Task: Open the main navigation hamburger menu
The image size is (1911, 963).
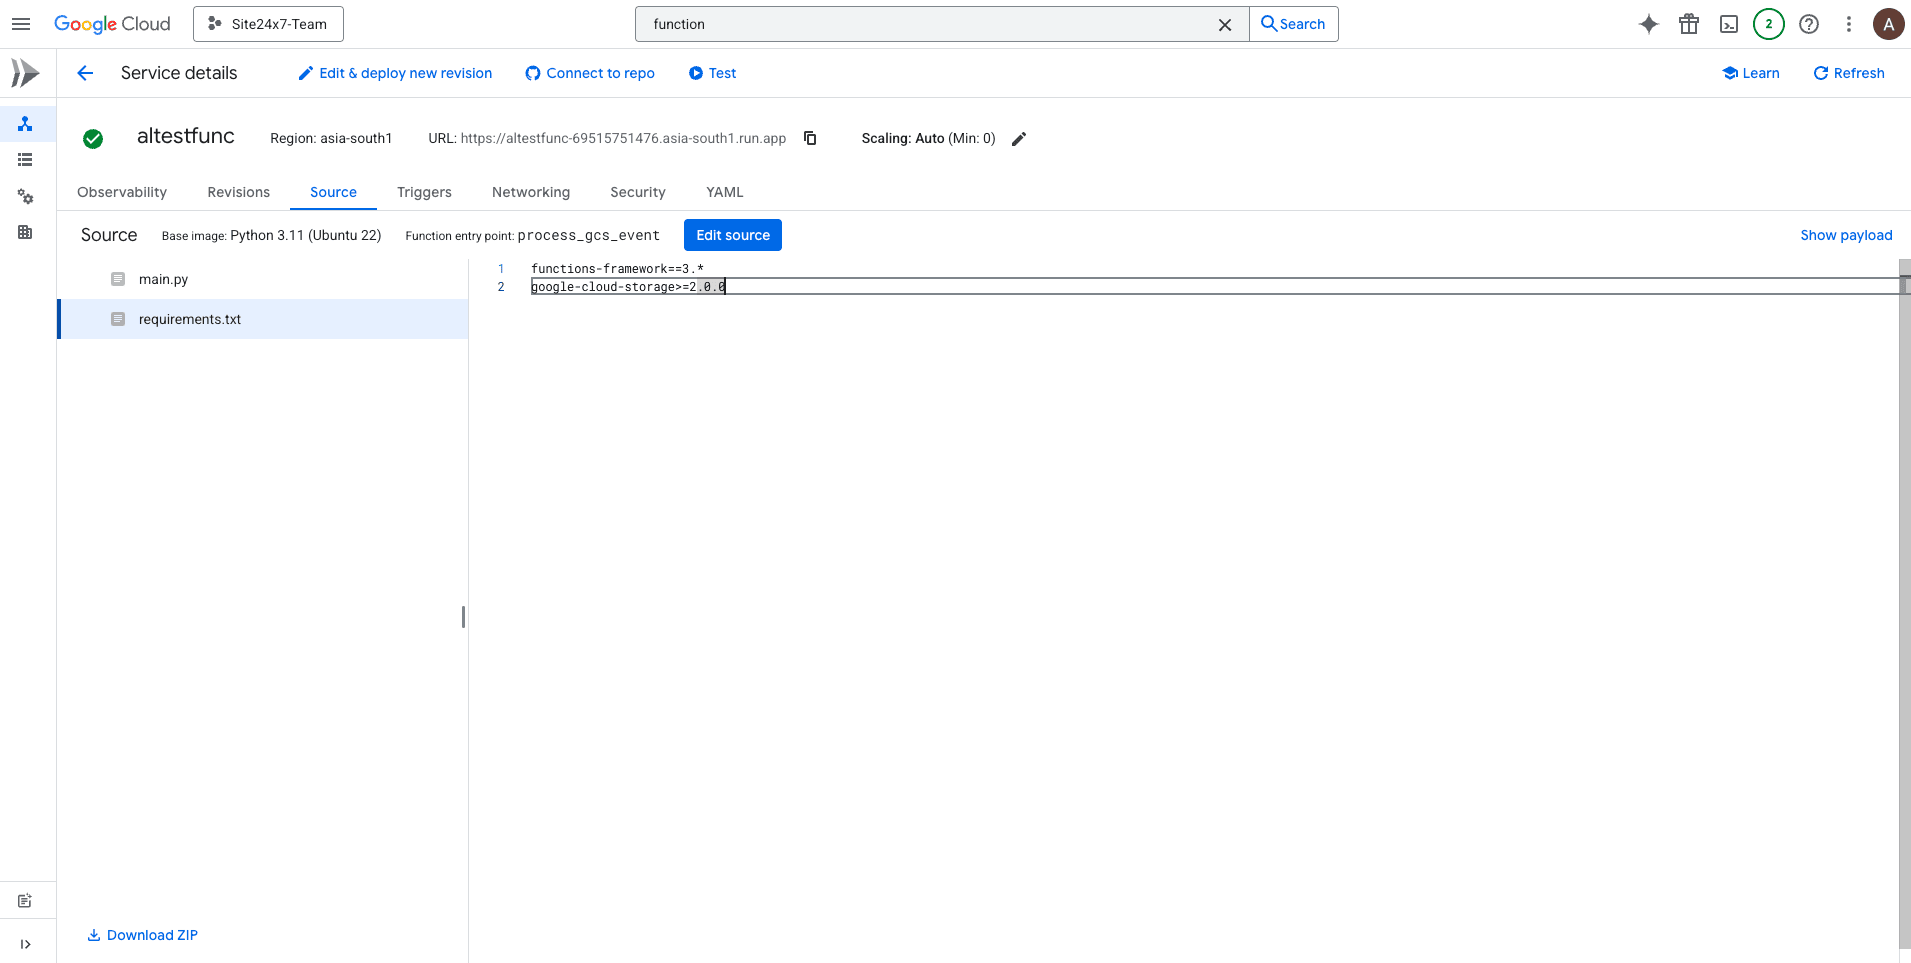Action: [21, 24]
